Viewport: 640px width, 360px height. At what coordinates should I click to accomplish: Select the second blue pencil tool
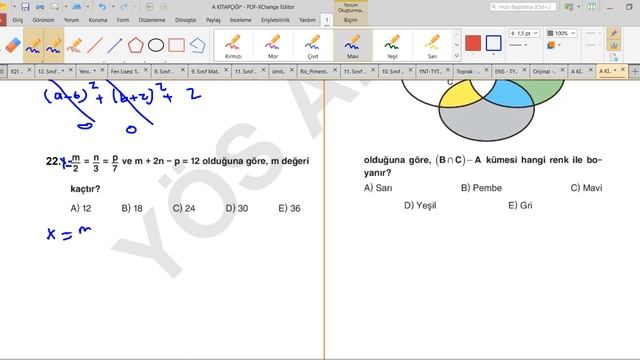tap(54, 45)
